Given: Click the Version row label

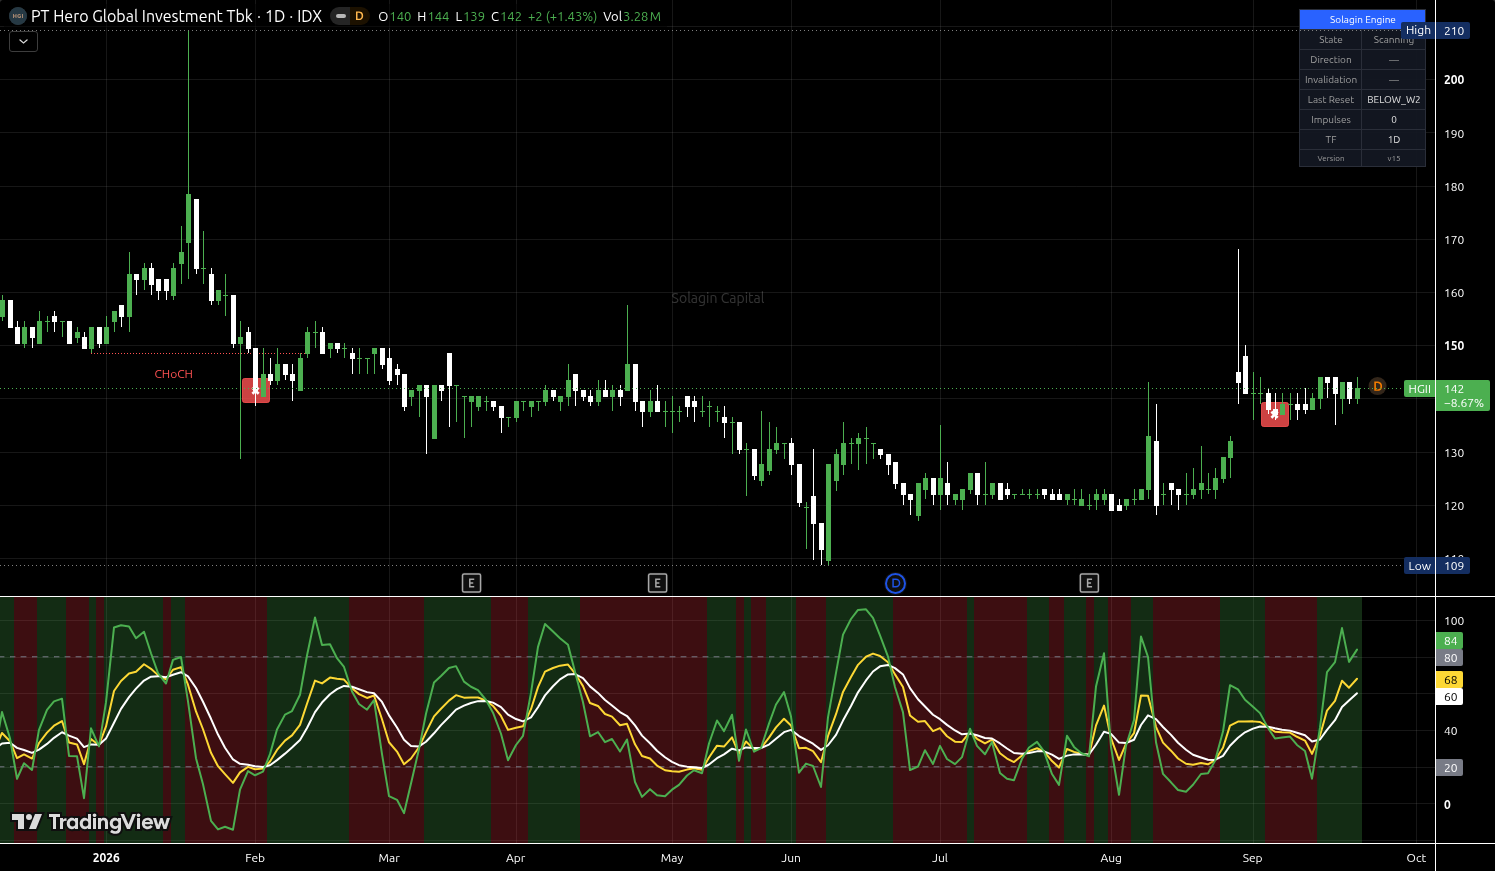Looking at the screenshot, I should click(1330, 159).
